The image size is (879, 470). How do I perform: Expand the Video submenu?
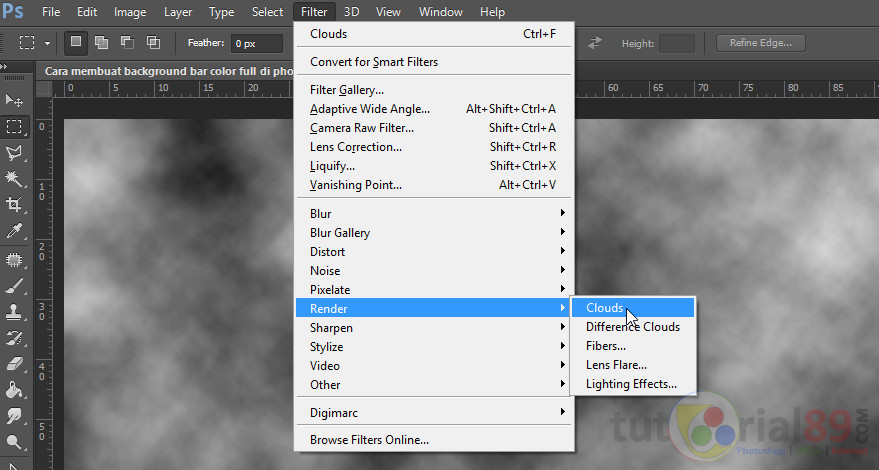point(433,366)
